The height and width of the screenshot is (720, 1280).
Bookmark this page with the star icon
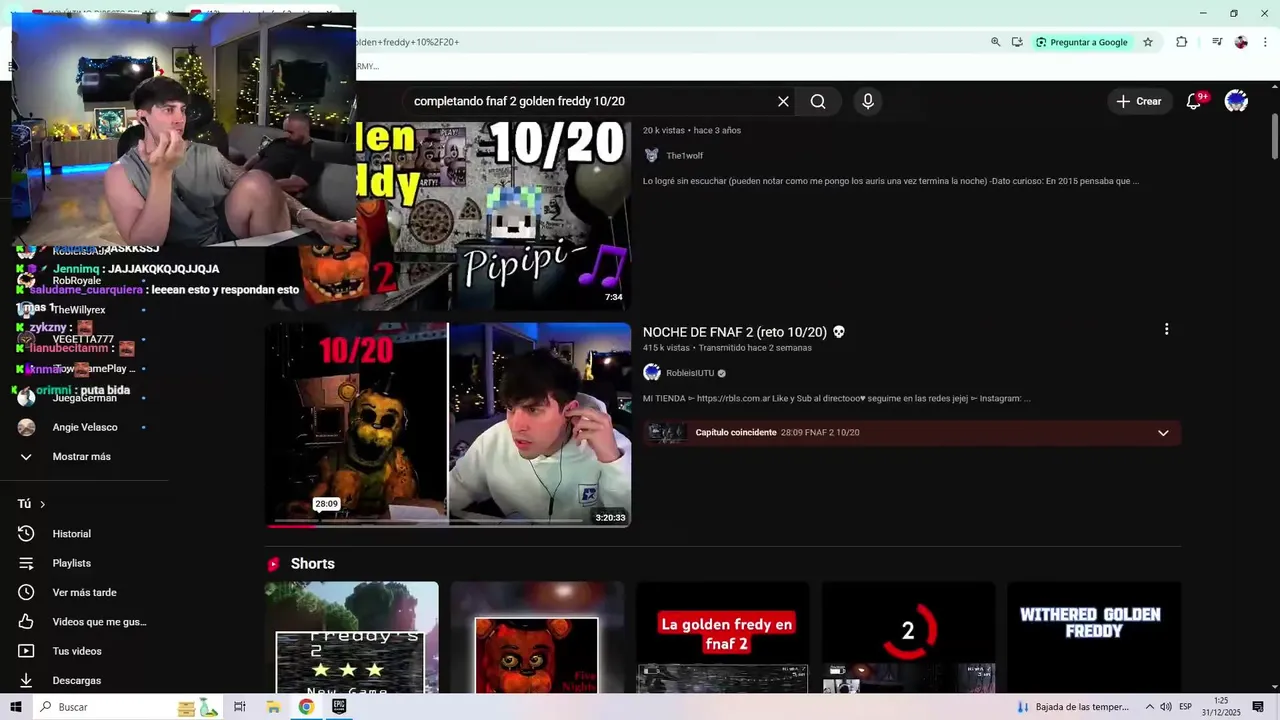[x=1148, y=42]
